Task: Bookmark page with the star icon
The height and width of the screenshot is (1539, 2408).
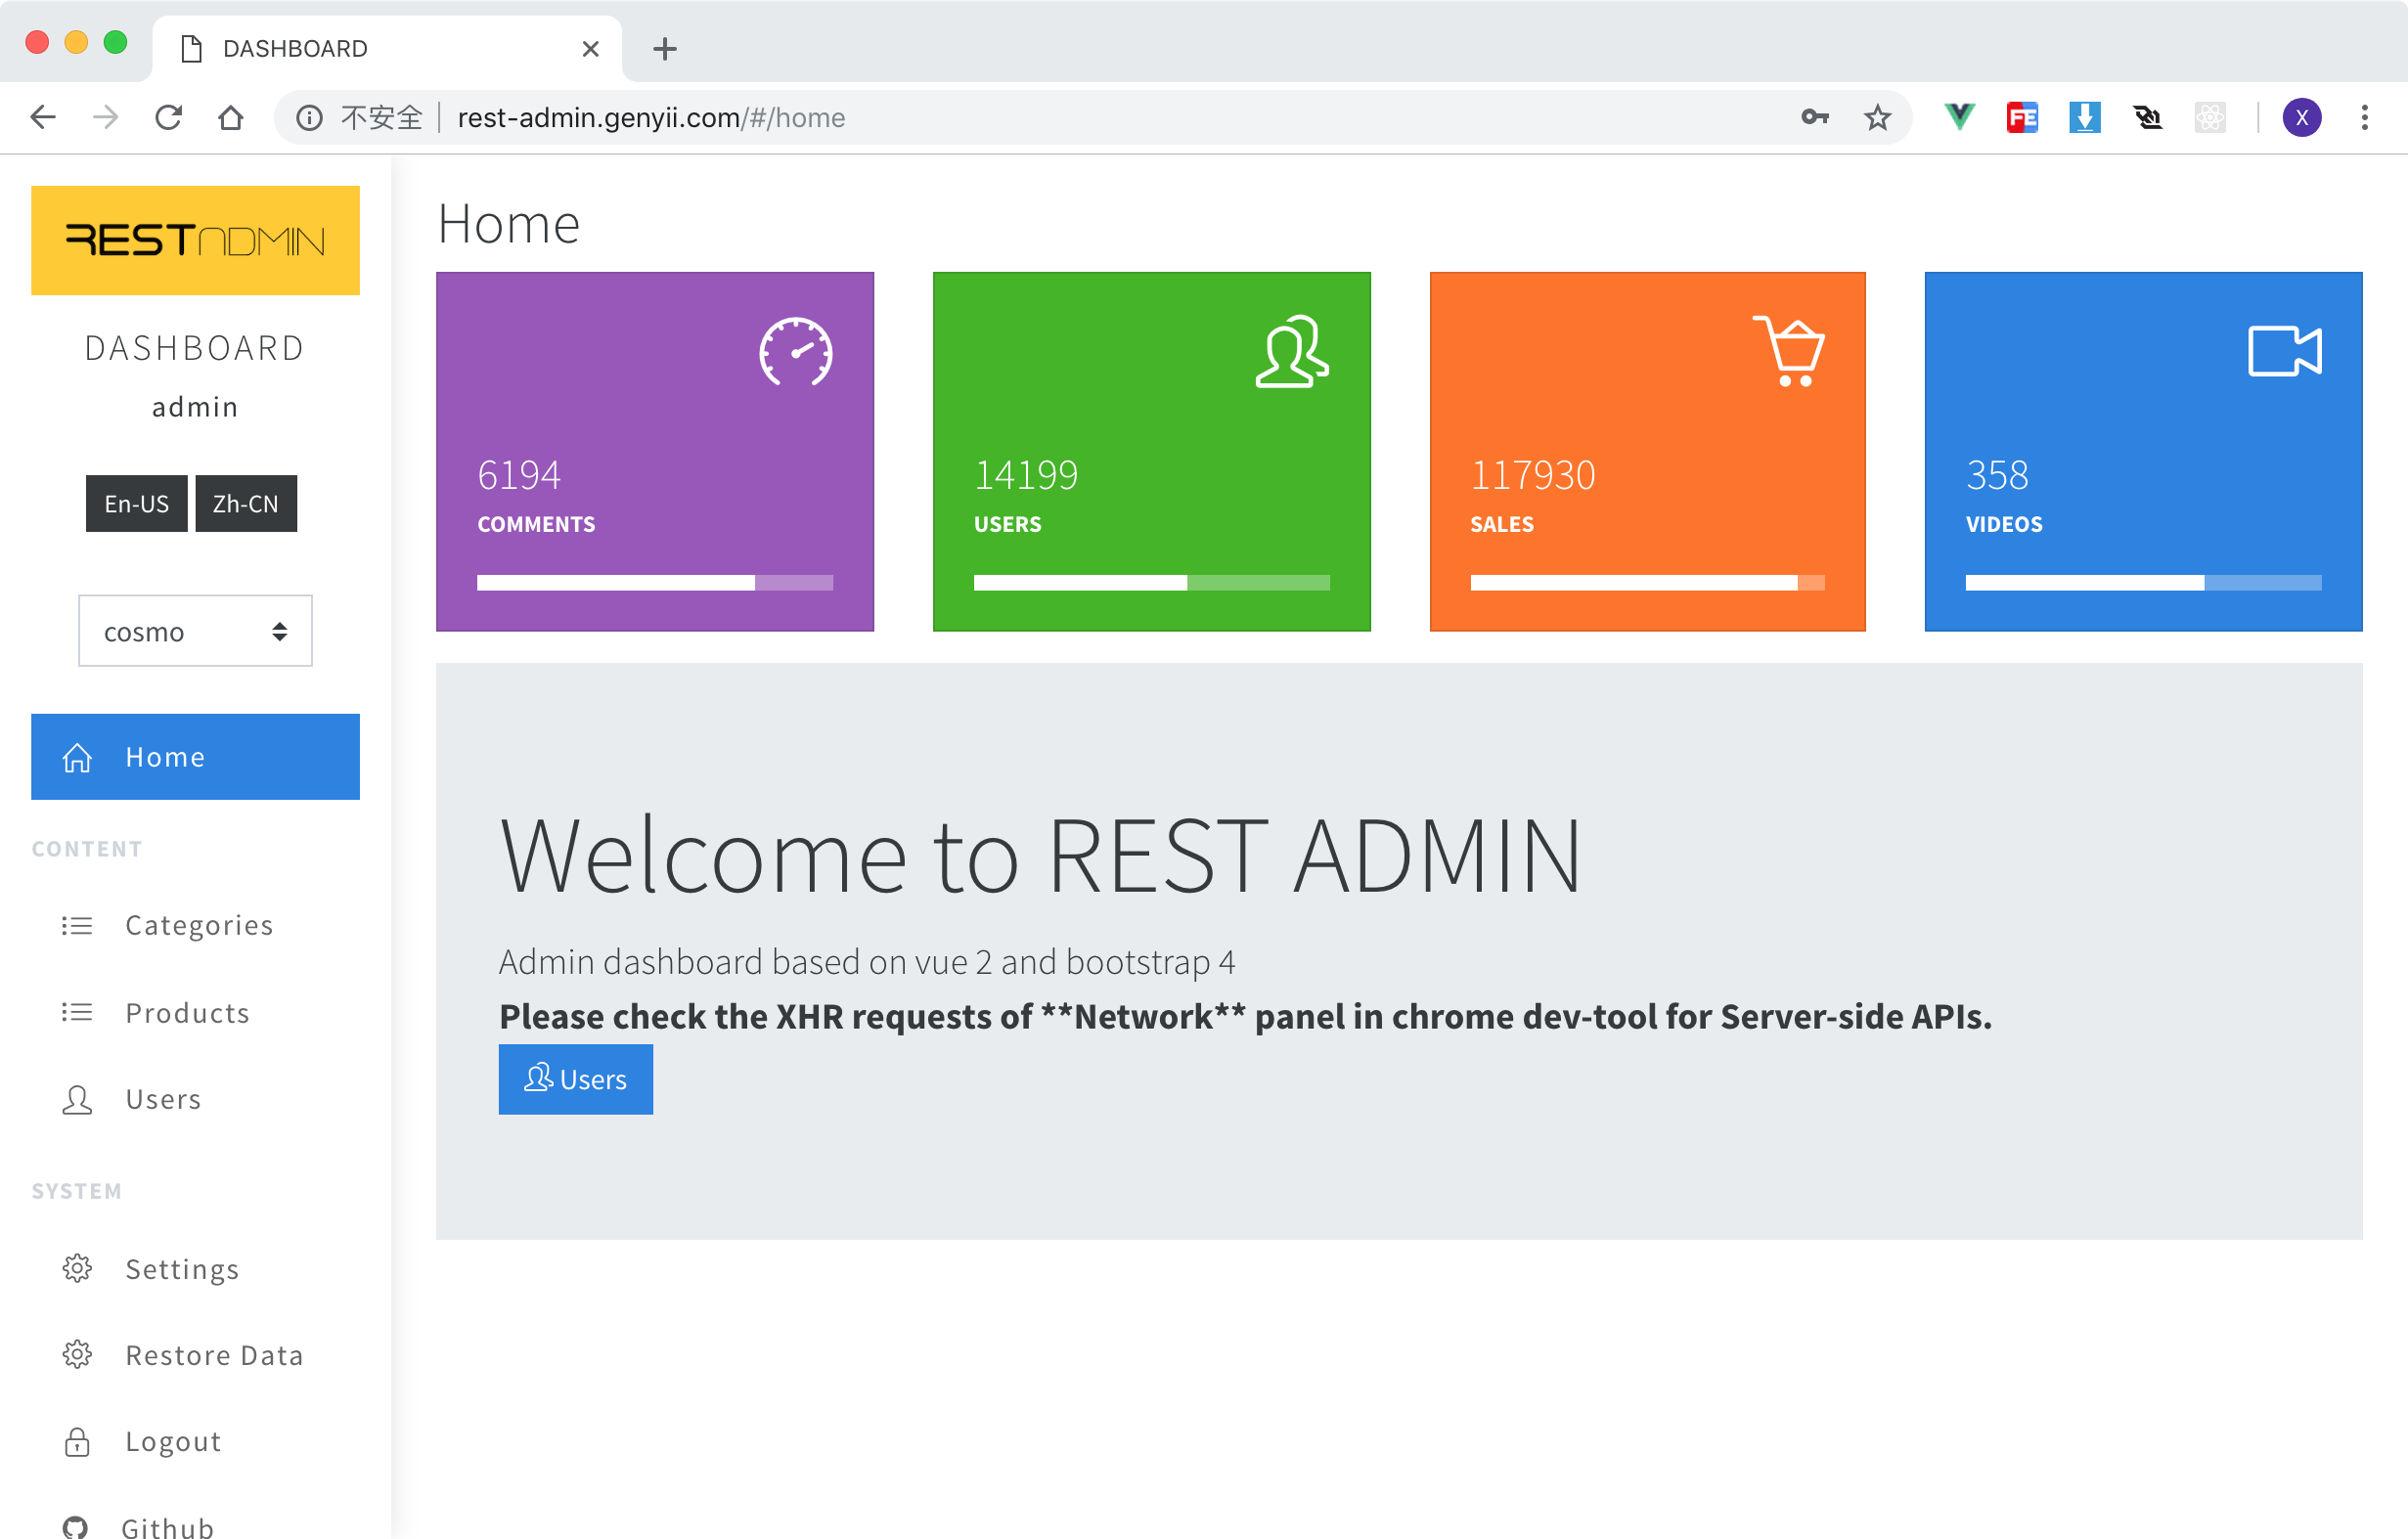Action: pyautogui.click(x=1877, y=118)
